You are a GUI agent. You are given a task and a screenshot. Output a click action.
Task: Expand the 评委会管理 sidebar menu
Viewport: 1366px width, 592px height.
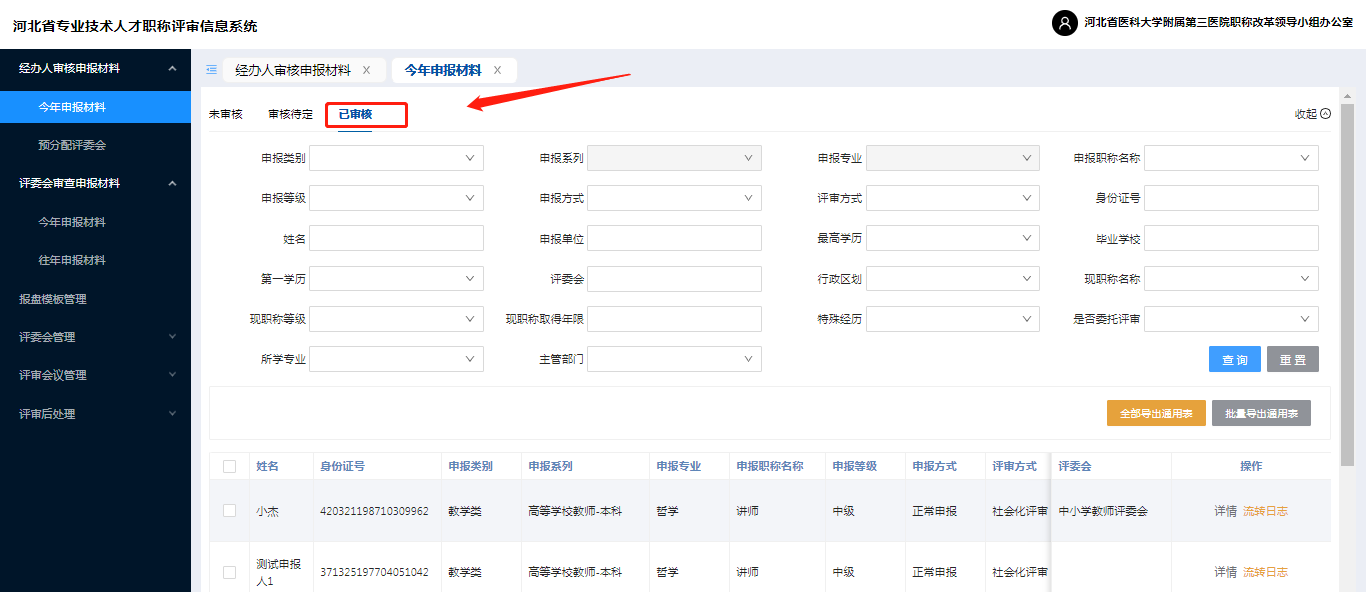(173, 337)
